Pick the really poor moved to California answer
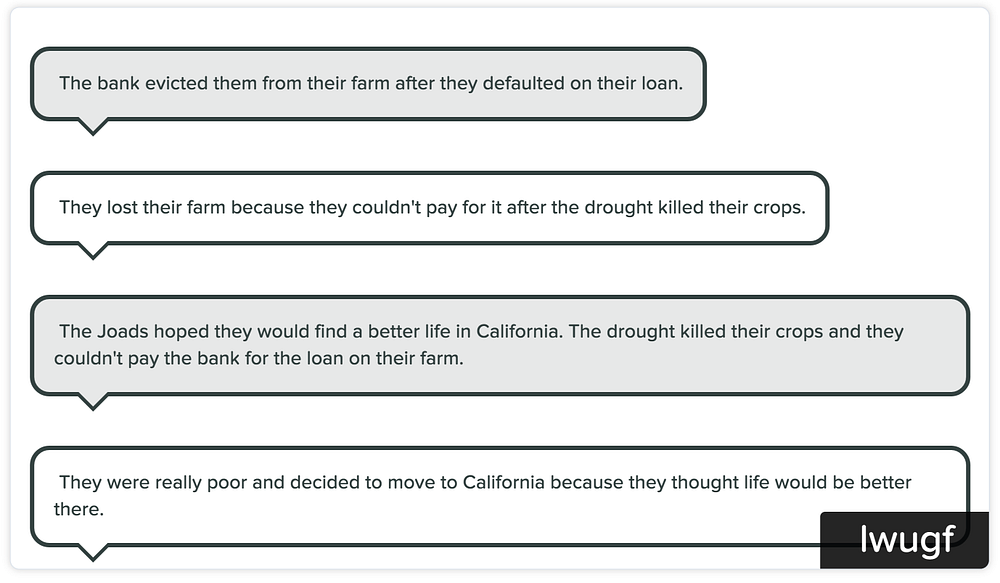Screen dimensions: 1000x583 click(500, 496)
